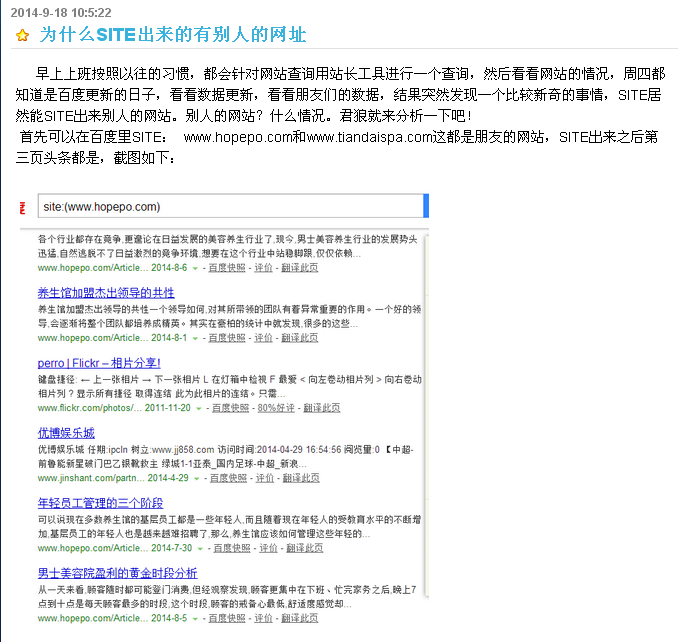Expand the green arrow after date 2014-4-29
Image resolution: width=682 pixels, height=642 pixels.
197,478
